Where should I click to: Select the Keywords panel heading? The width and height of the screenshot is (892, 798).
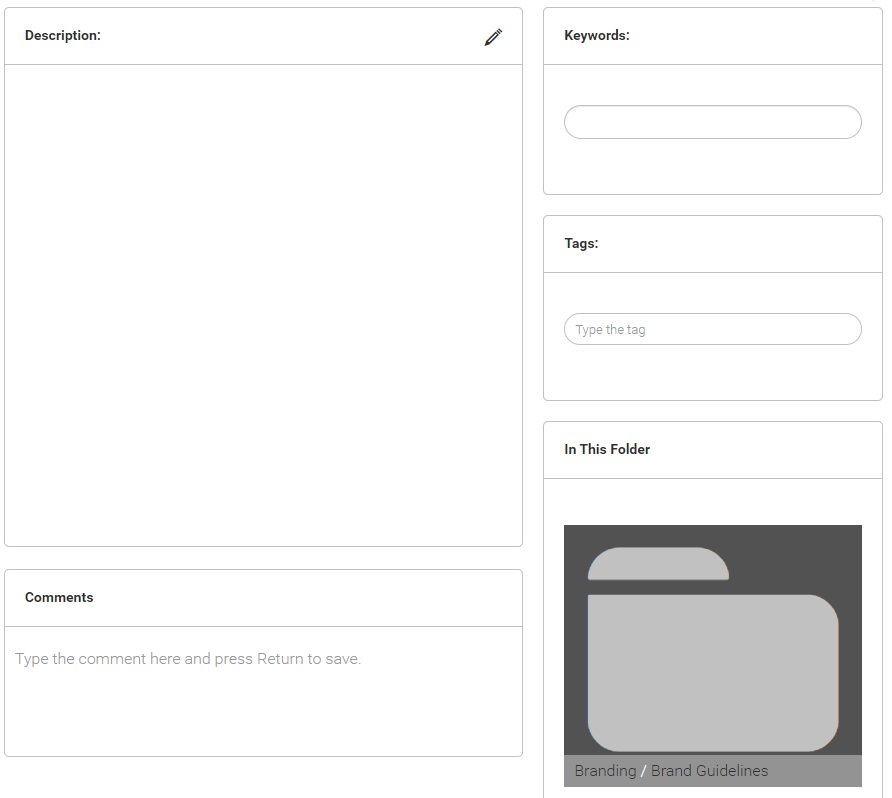(597, 35)
